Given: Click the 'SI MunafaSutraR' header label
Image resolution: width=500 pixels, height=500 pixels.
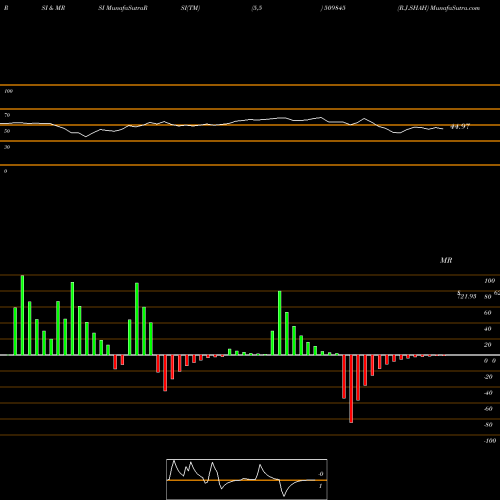Looking at the screenshot, I should pos(123,8).
